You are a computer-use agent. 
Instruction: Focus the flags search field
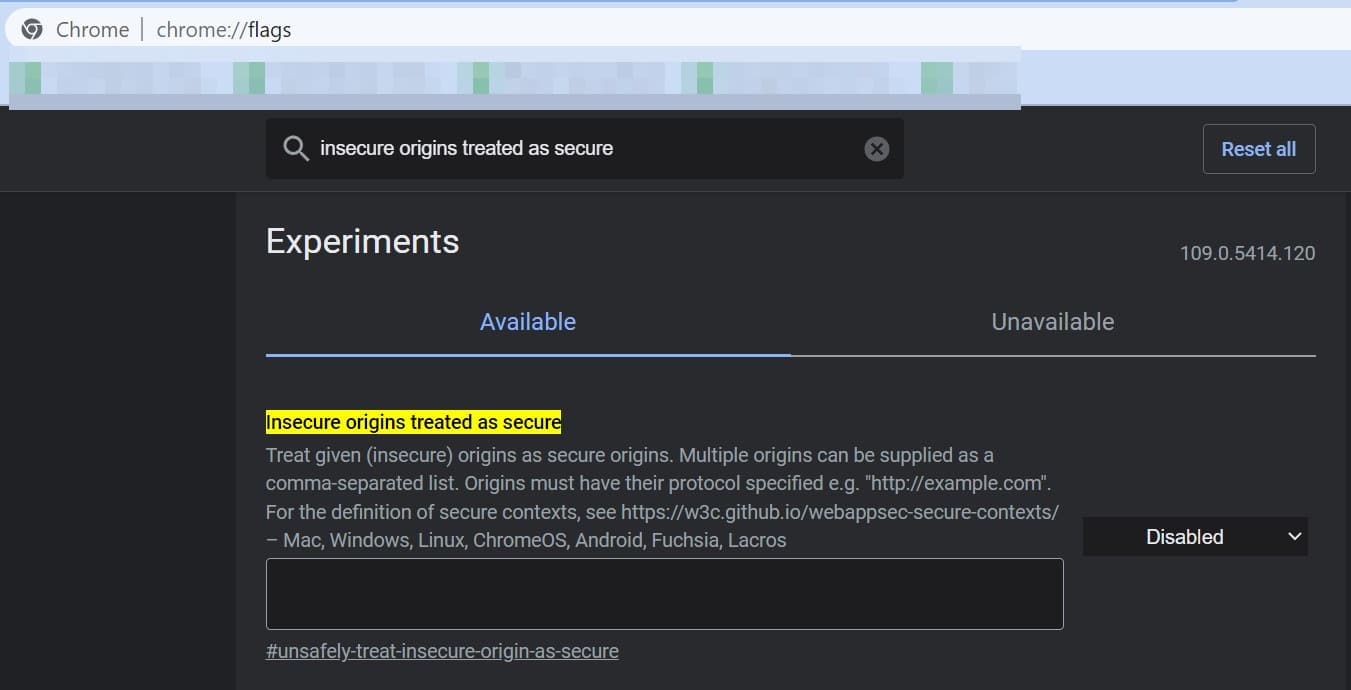[585, 149]
